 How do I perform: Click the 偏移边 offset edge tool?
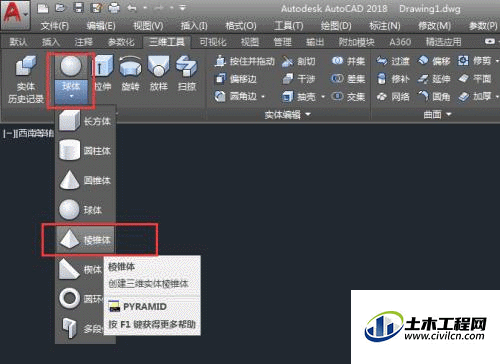(235, 79)
